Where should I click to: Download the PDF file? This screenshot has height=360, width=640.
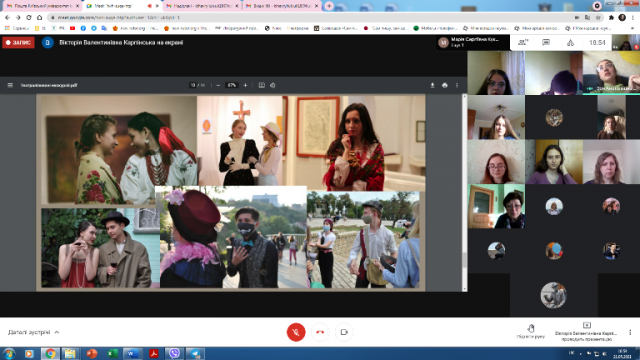point(432,85)
